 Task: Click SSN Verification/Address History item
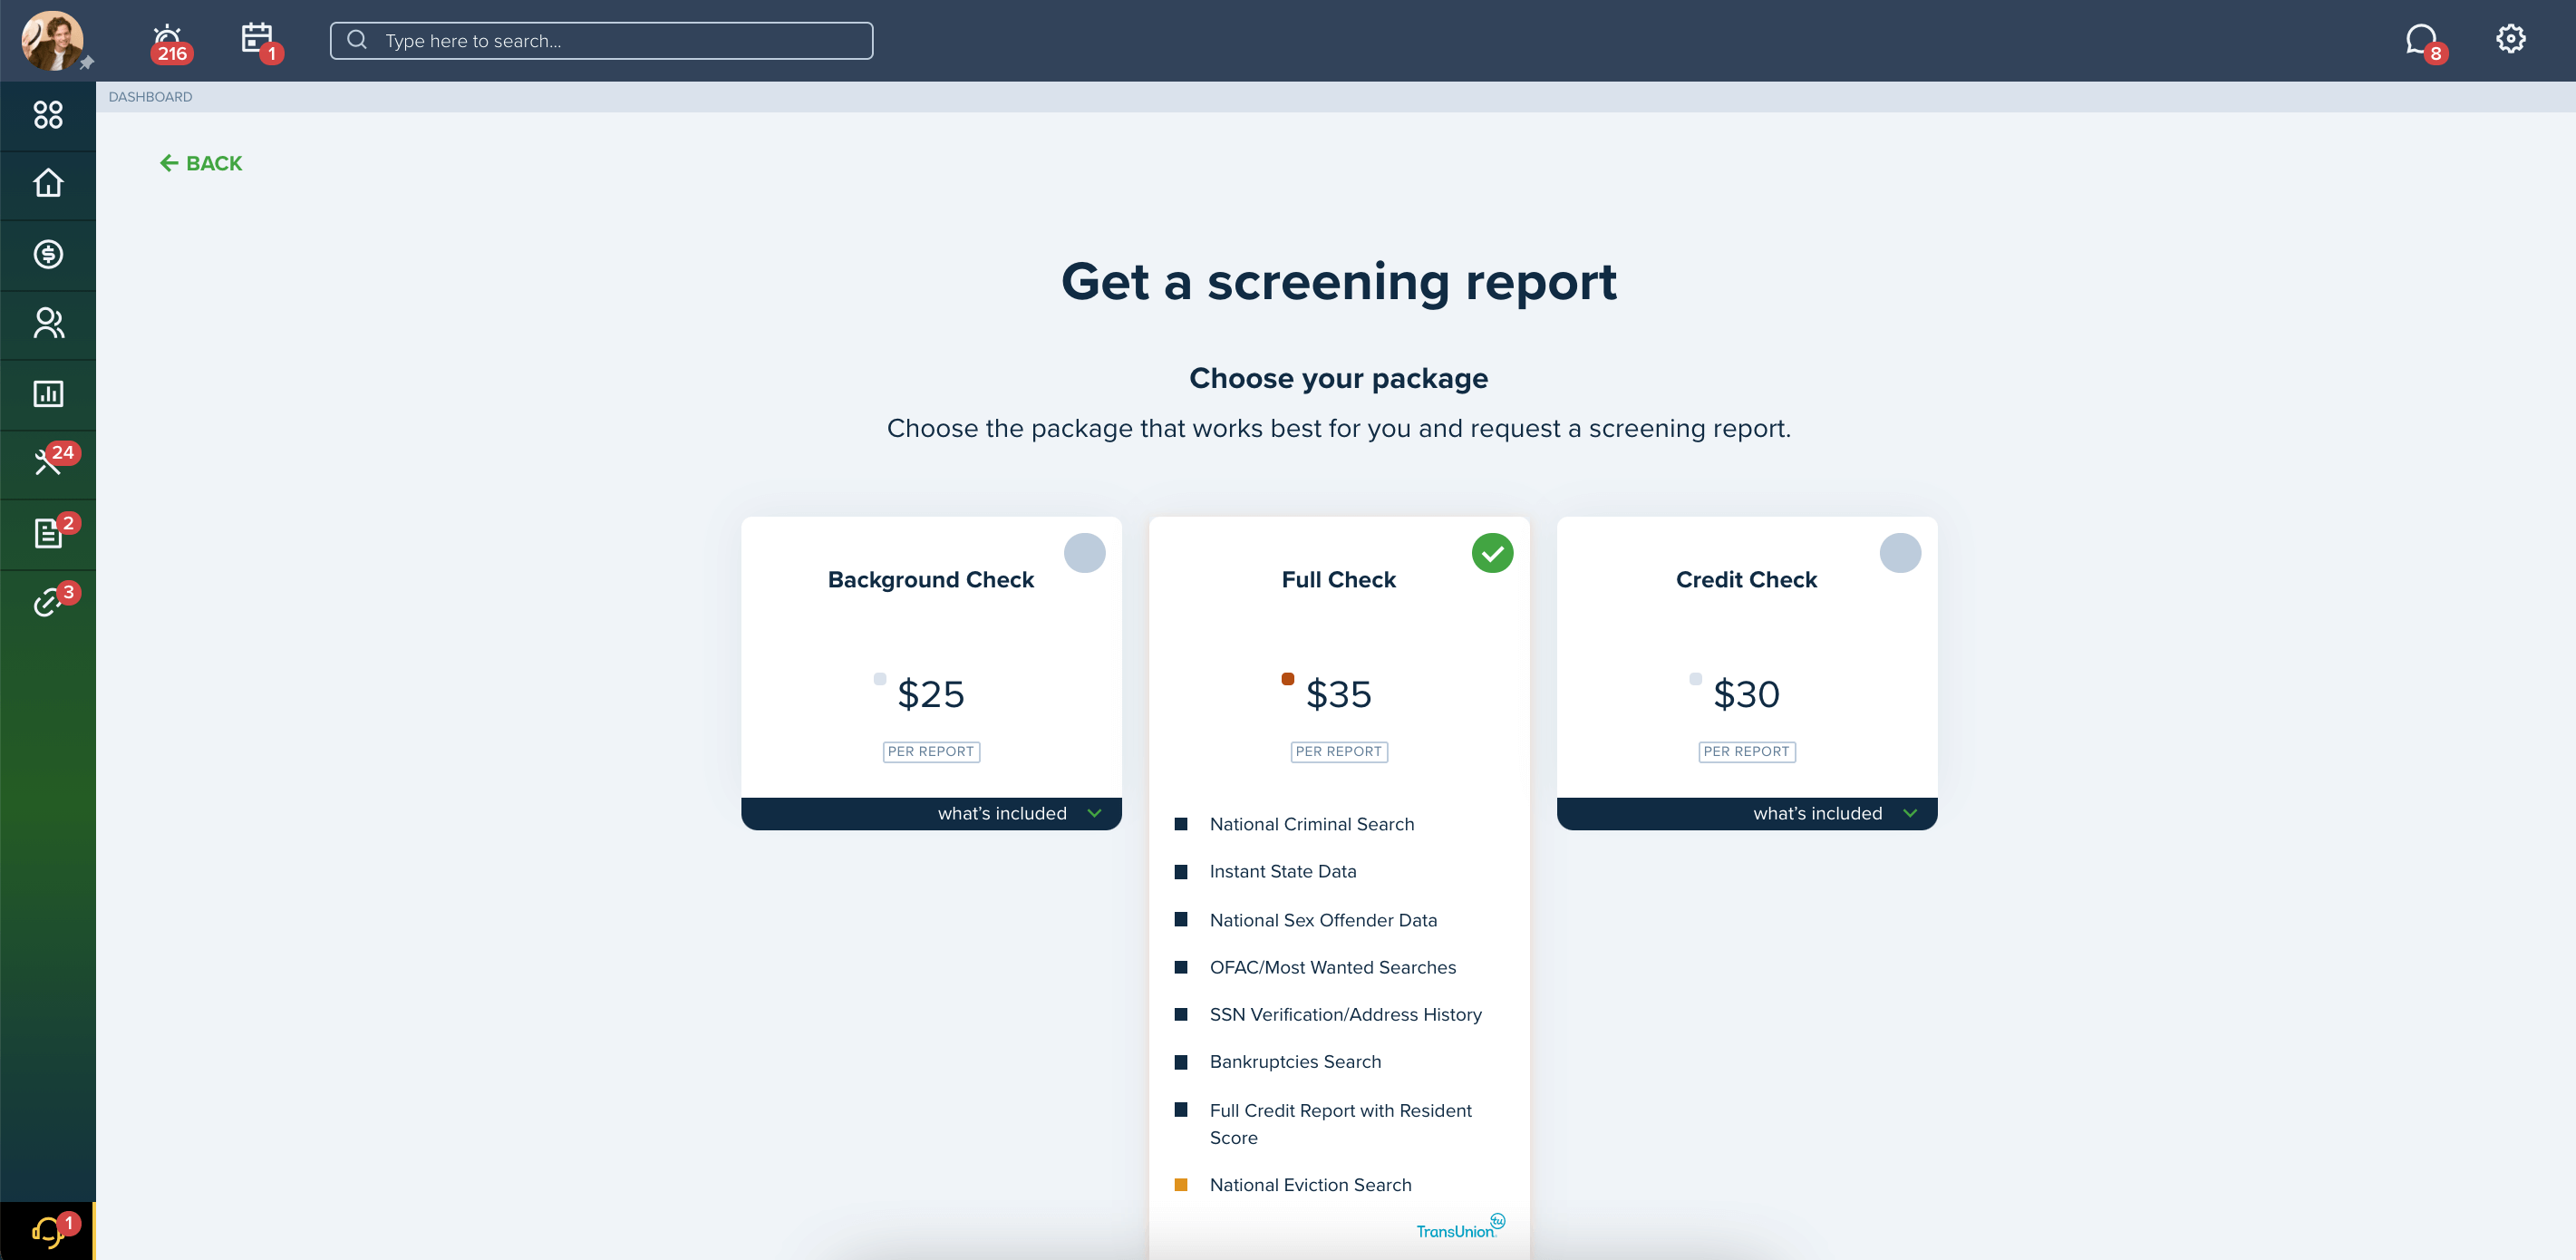(x=1346, y=1014)
